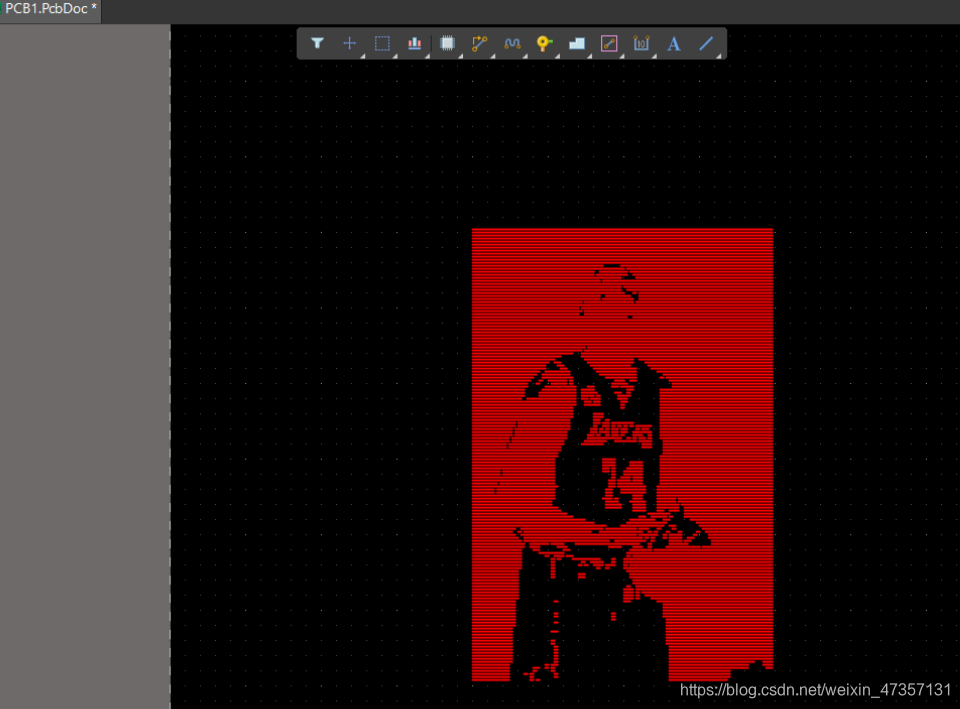Activate the interactive routing tool

click(x=479, y=43)
